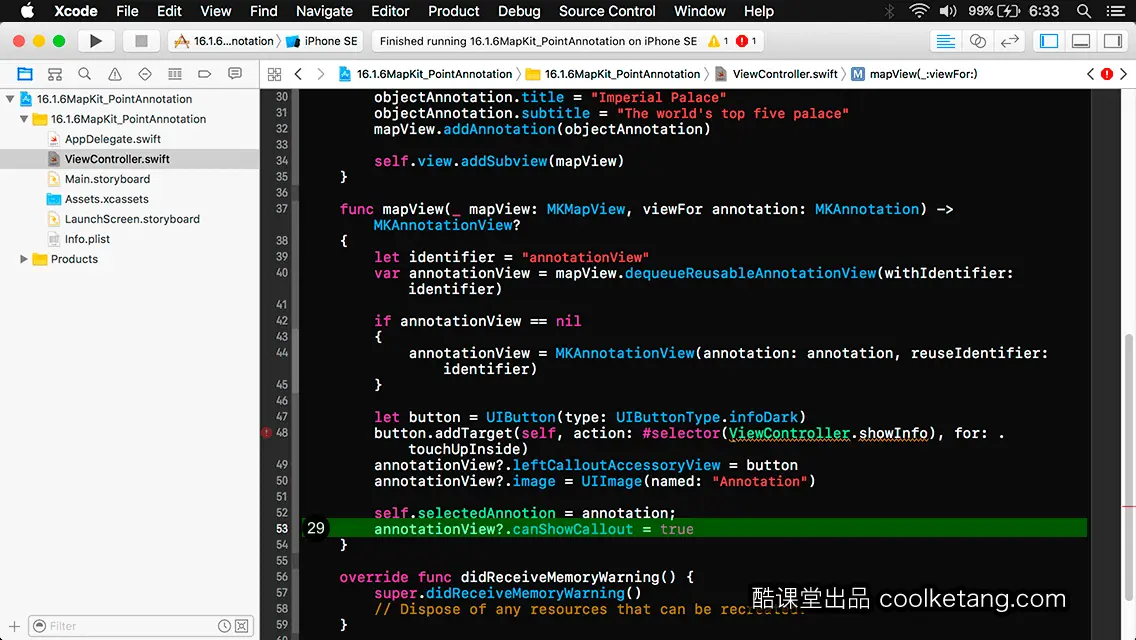Open the Navigate menu

324,11
